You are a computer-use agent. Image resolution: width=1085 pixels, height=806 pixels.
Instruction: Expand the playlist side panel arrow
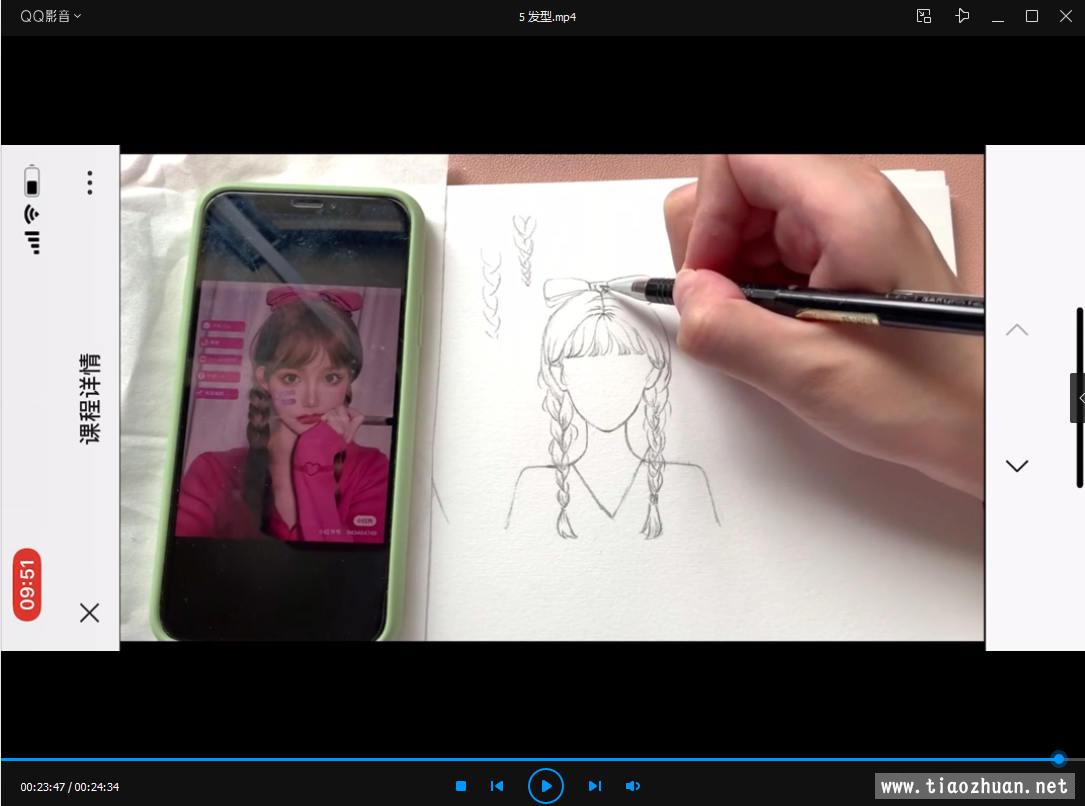(x=1079, y=398)
